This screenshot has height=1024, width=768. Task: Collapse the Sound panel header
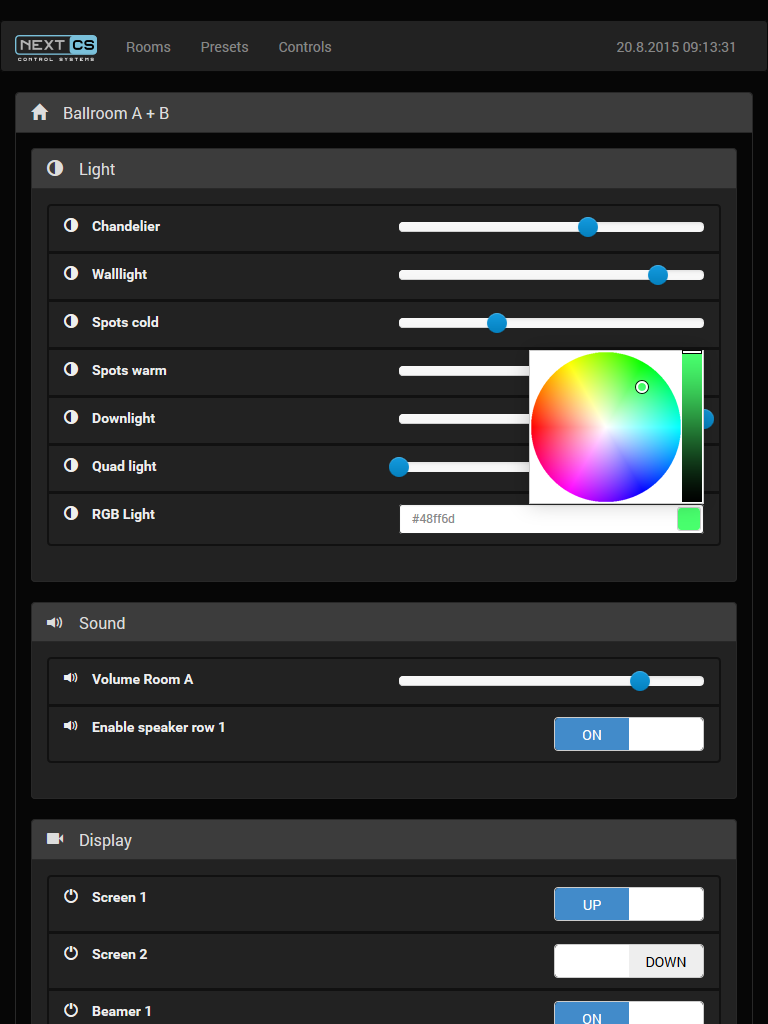point(384,623)
